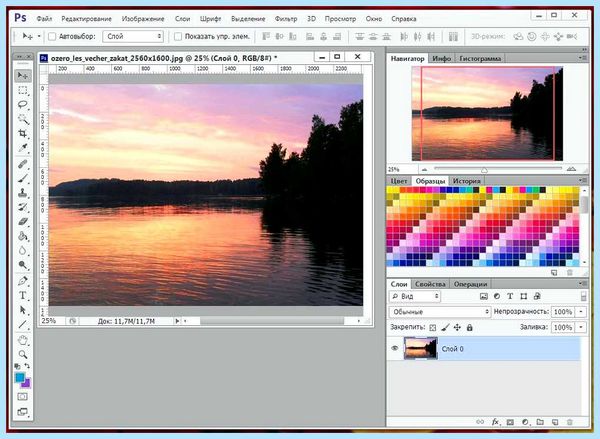Select the Eraser tool
This screenshot has height=439, width=600.
tap(23, 222)
